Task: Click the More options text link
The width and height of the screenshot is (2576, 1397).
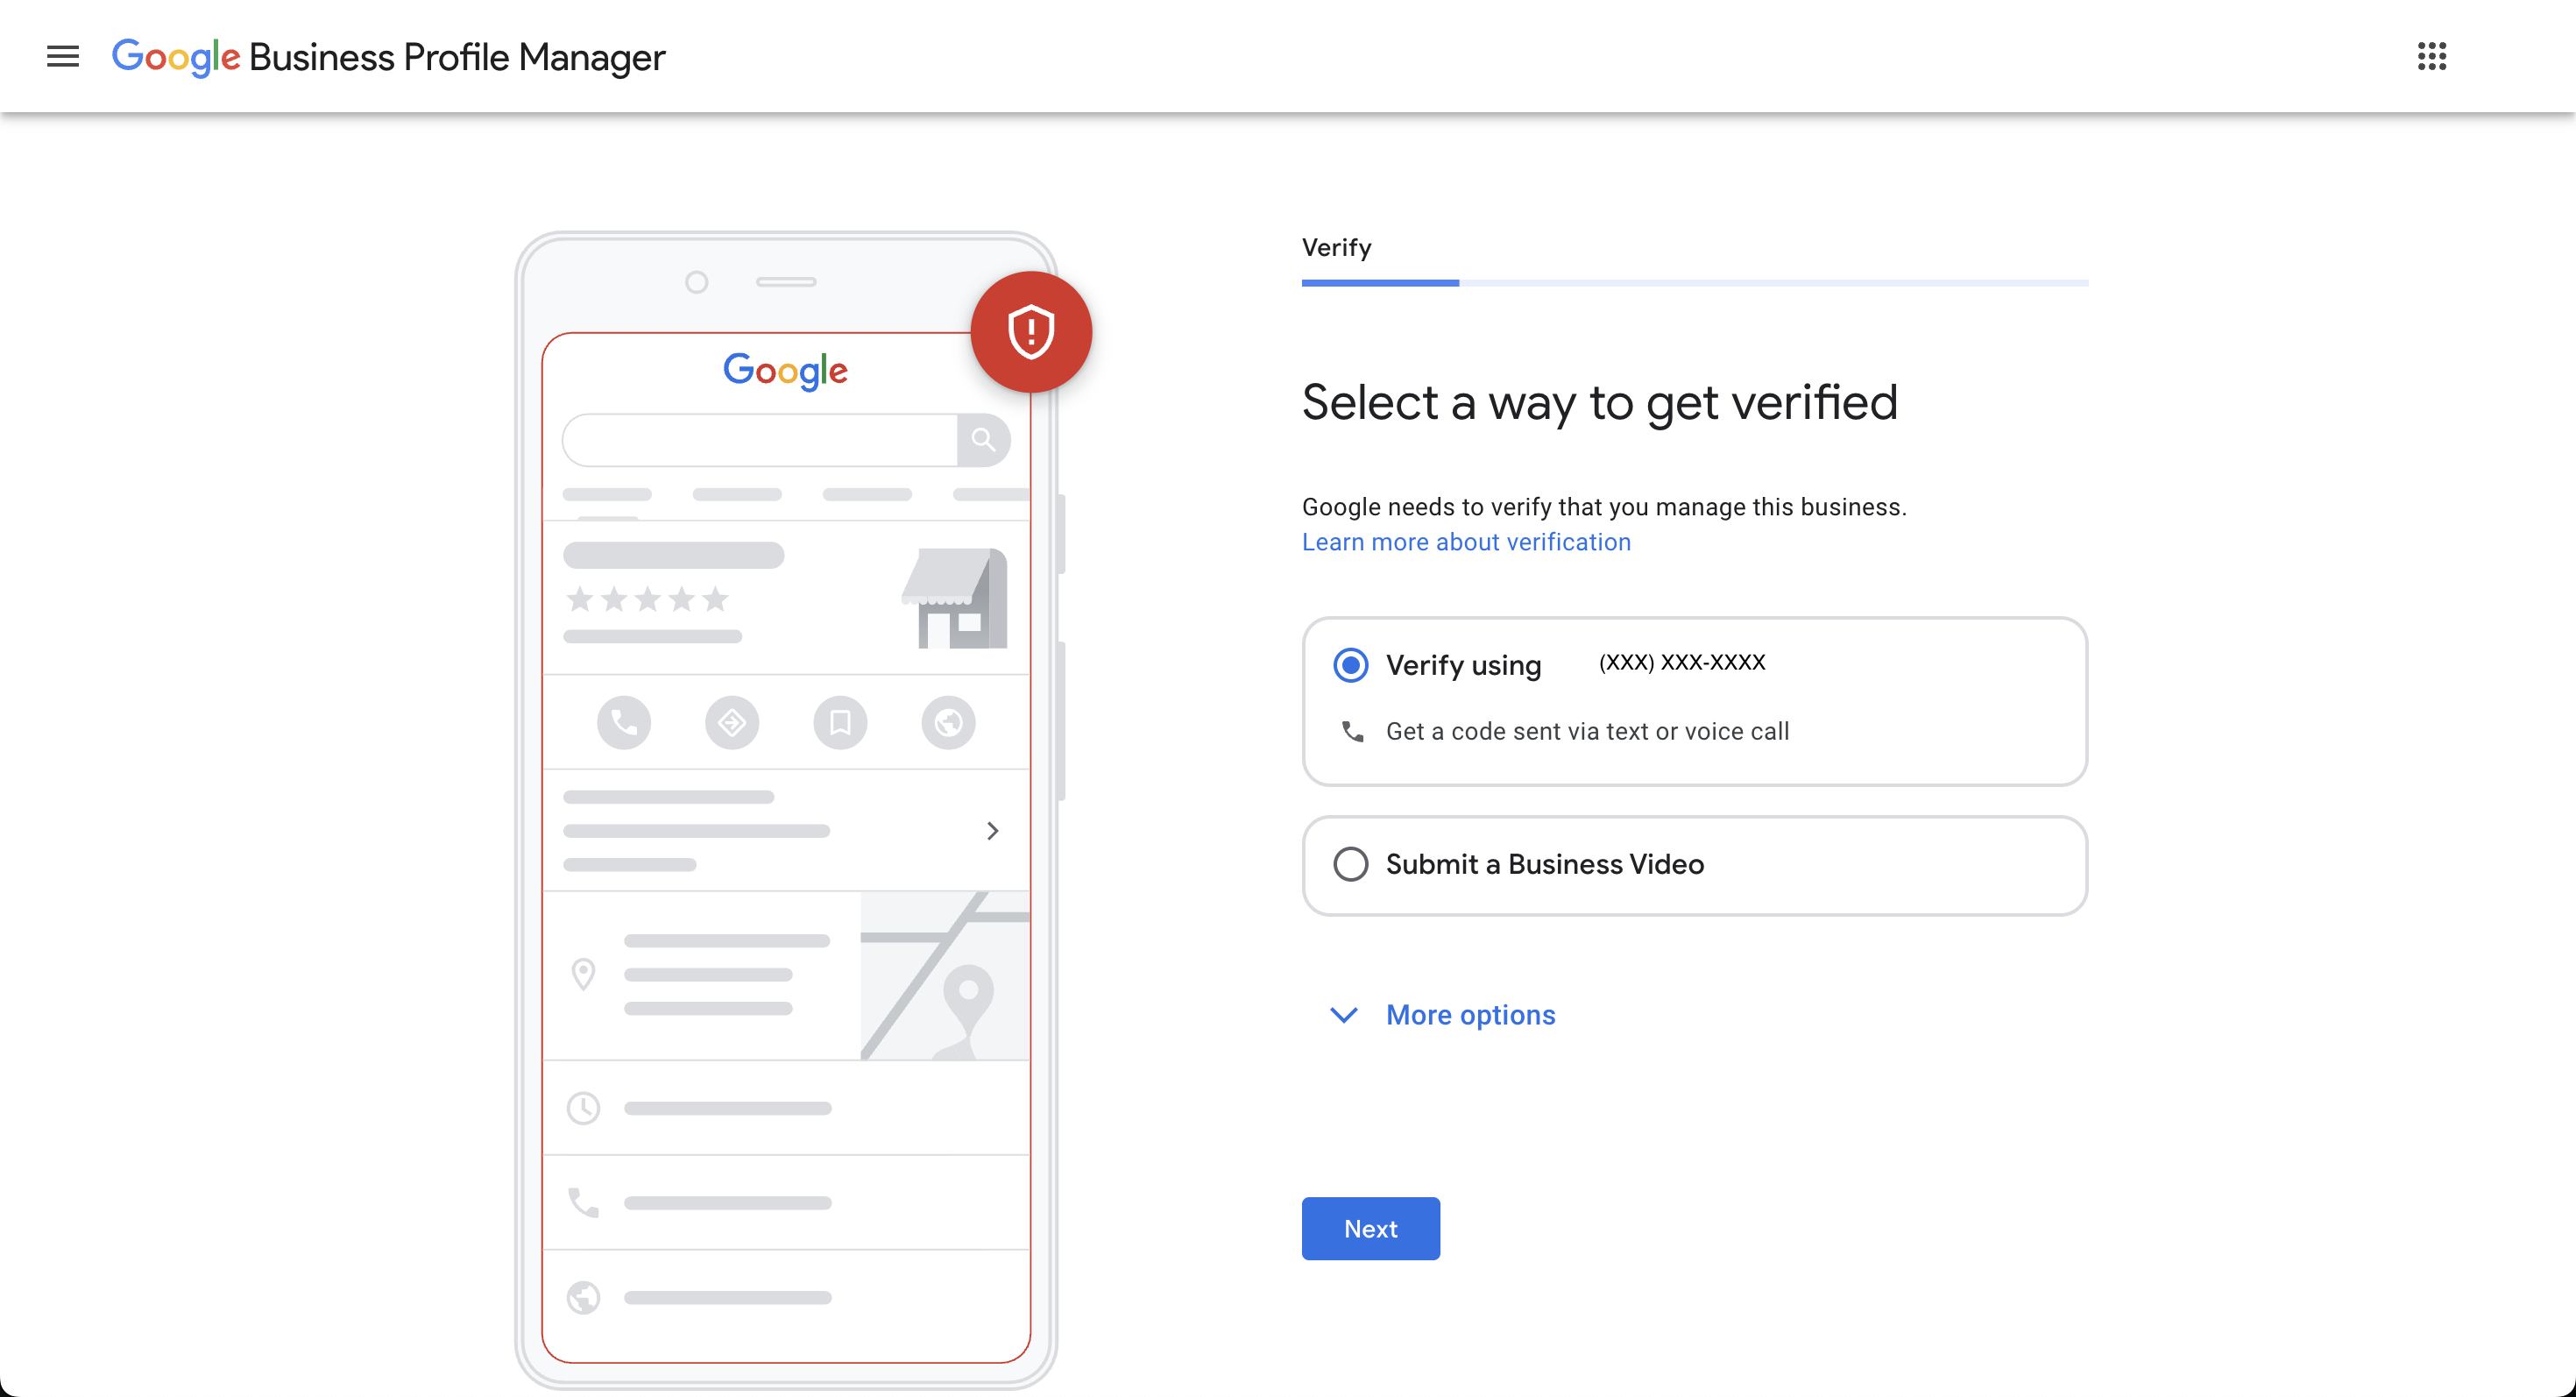Action: [x=1470, y=1015]
